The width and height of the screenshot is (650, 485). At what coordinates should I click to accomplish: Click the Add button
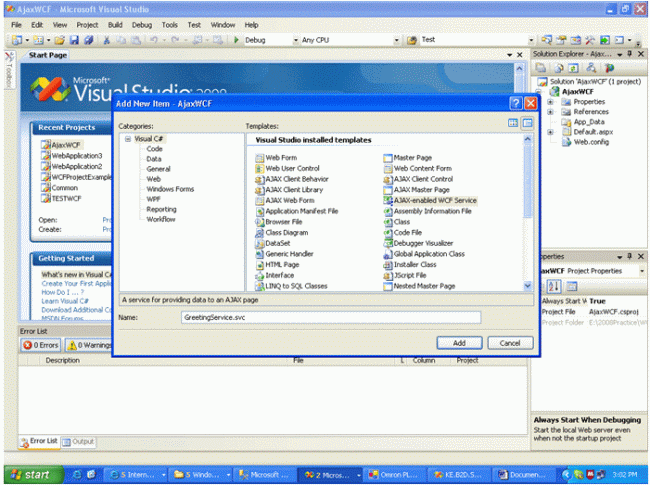coord(459,343)
